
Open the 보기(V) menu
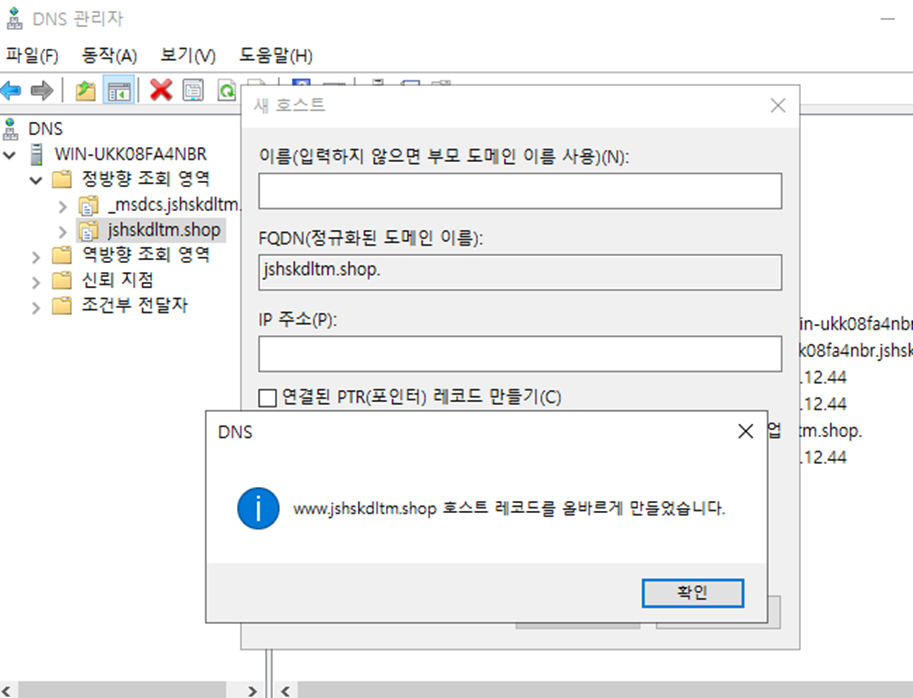187,55
